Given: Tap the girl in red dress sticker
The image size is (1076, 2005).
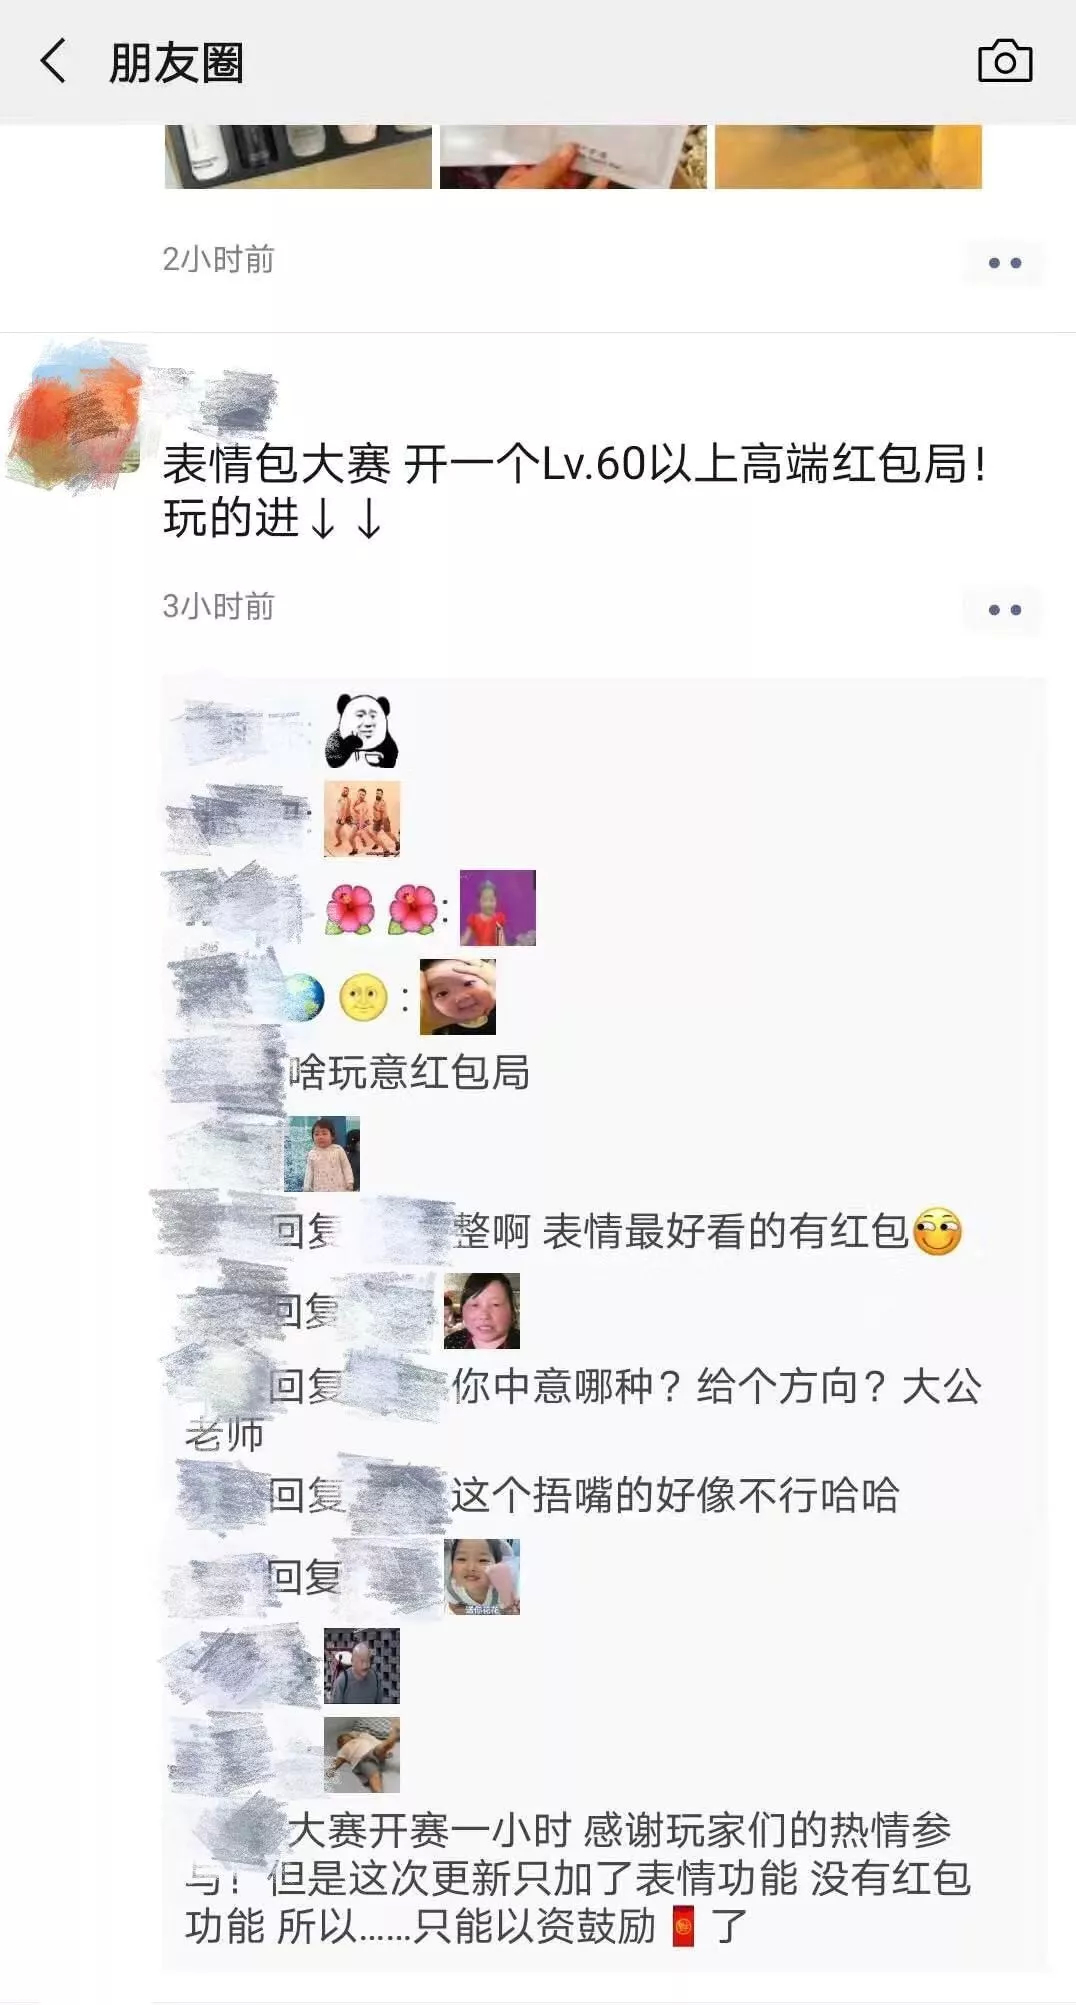Looking at the screenshot, I should (497, 908).
